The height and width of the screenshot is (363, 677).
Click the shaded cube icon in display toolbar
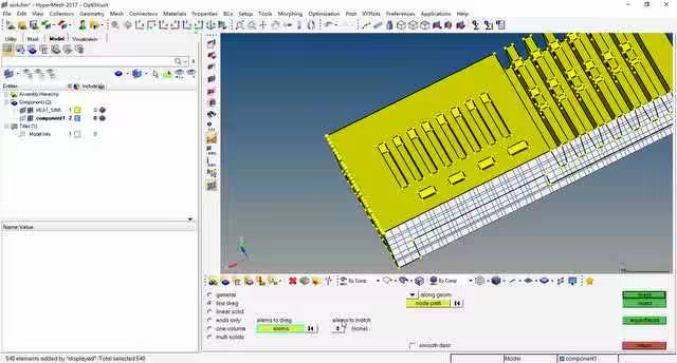point(496,281)
